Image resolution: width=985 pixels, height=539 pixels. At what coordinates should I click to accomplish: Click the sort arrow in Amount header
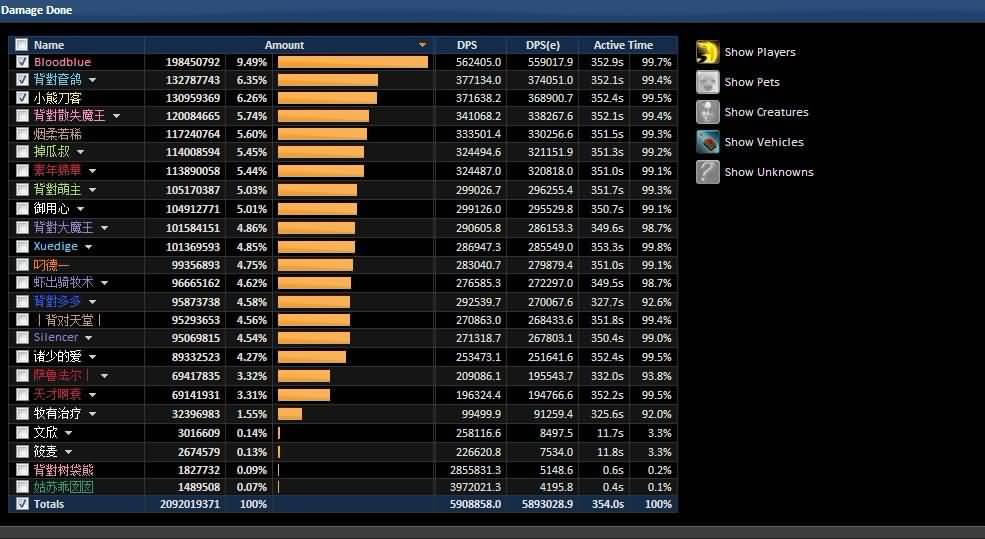[x=423, y=45]
